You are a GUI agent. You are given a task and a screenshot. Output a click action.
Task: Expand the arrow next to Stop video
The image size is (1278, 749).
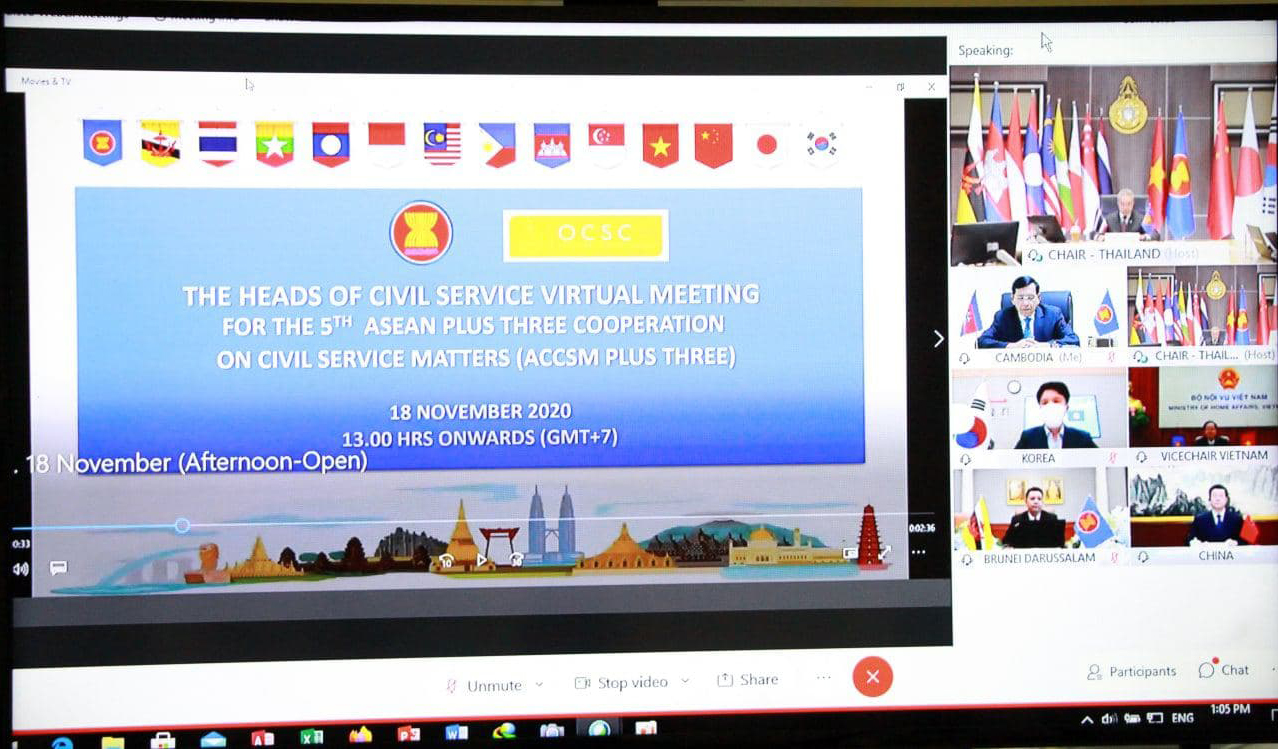click(685, 682)
